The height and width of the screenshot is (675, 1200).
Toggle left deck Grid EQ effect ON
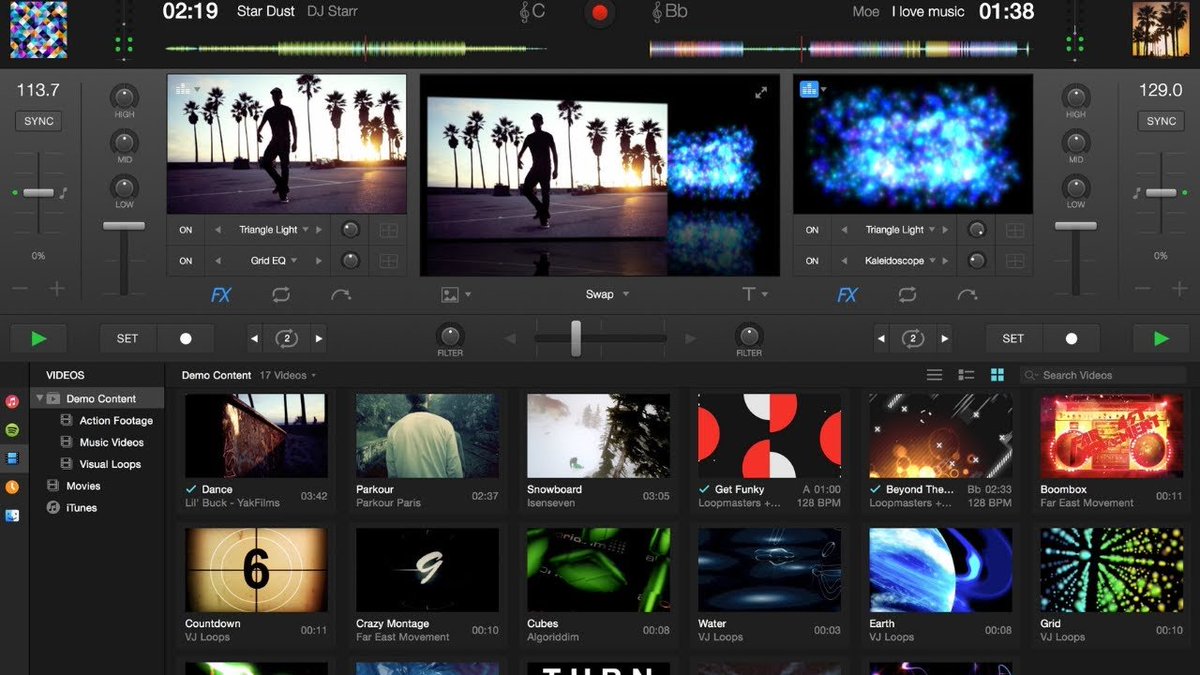[x=186, y=261]
